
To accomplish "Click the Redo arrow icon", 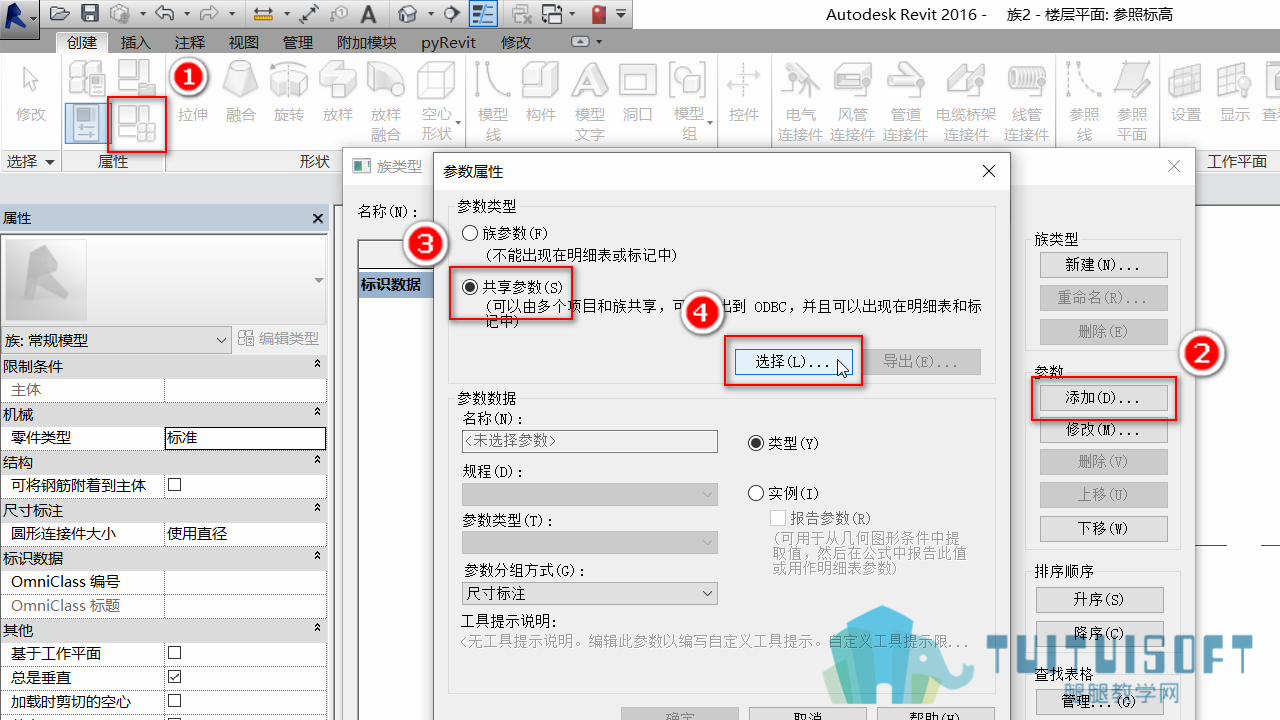I will [209, 14].
